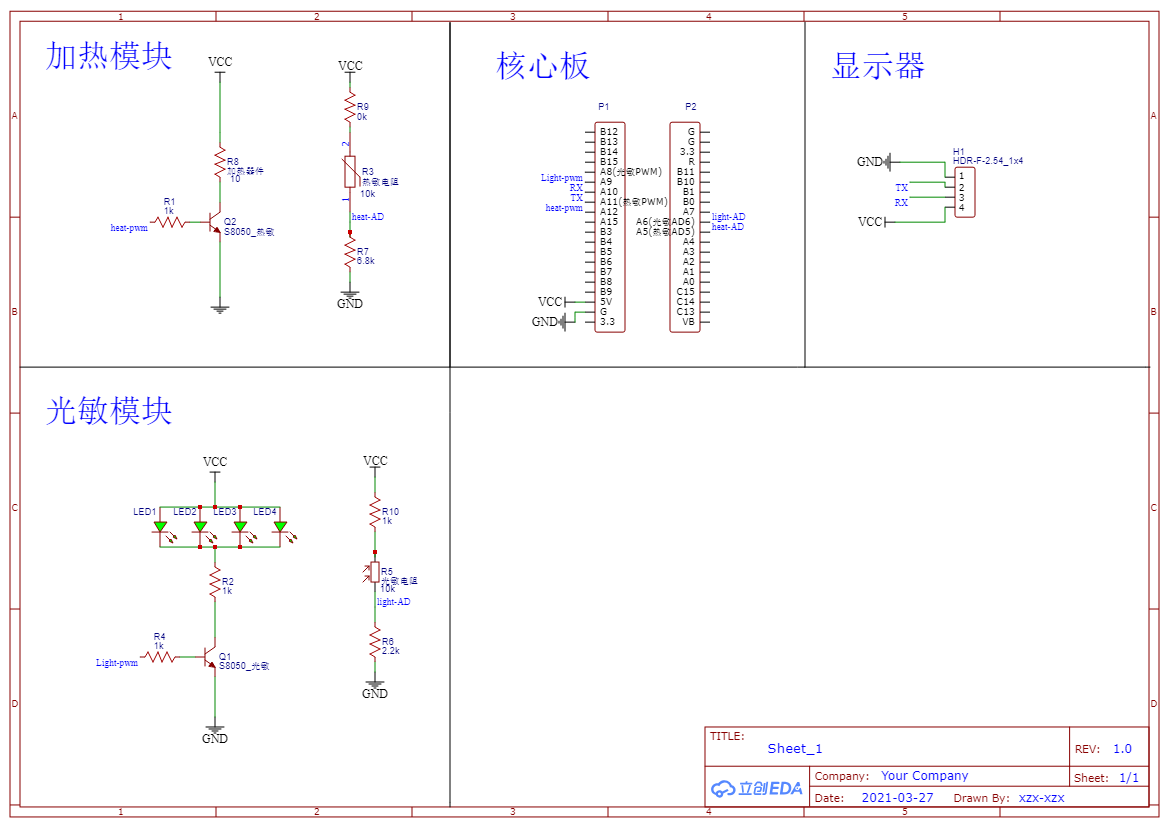Click S8050_光敏 transistor value text
The width and height of the screenshot is (1169, 828).
[245, 666]
